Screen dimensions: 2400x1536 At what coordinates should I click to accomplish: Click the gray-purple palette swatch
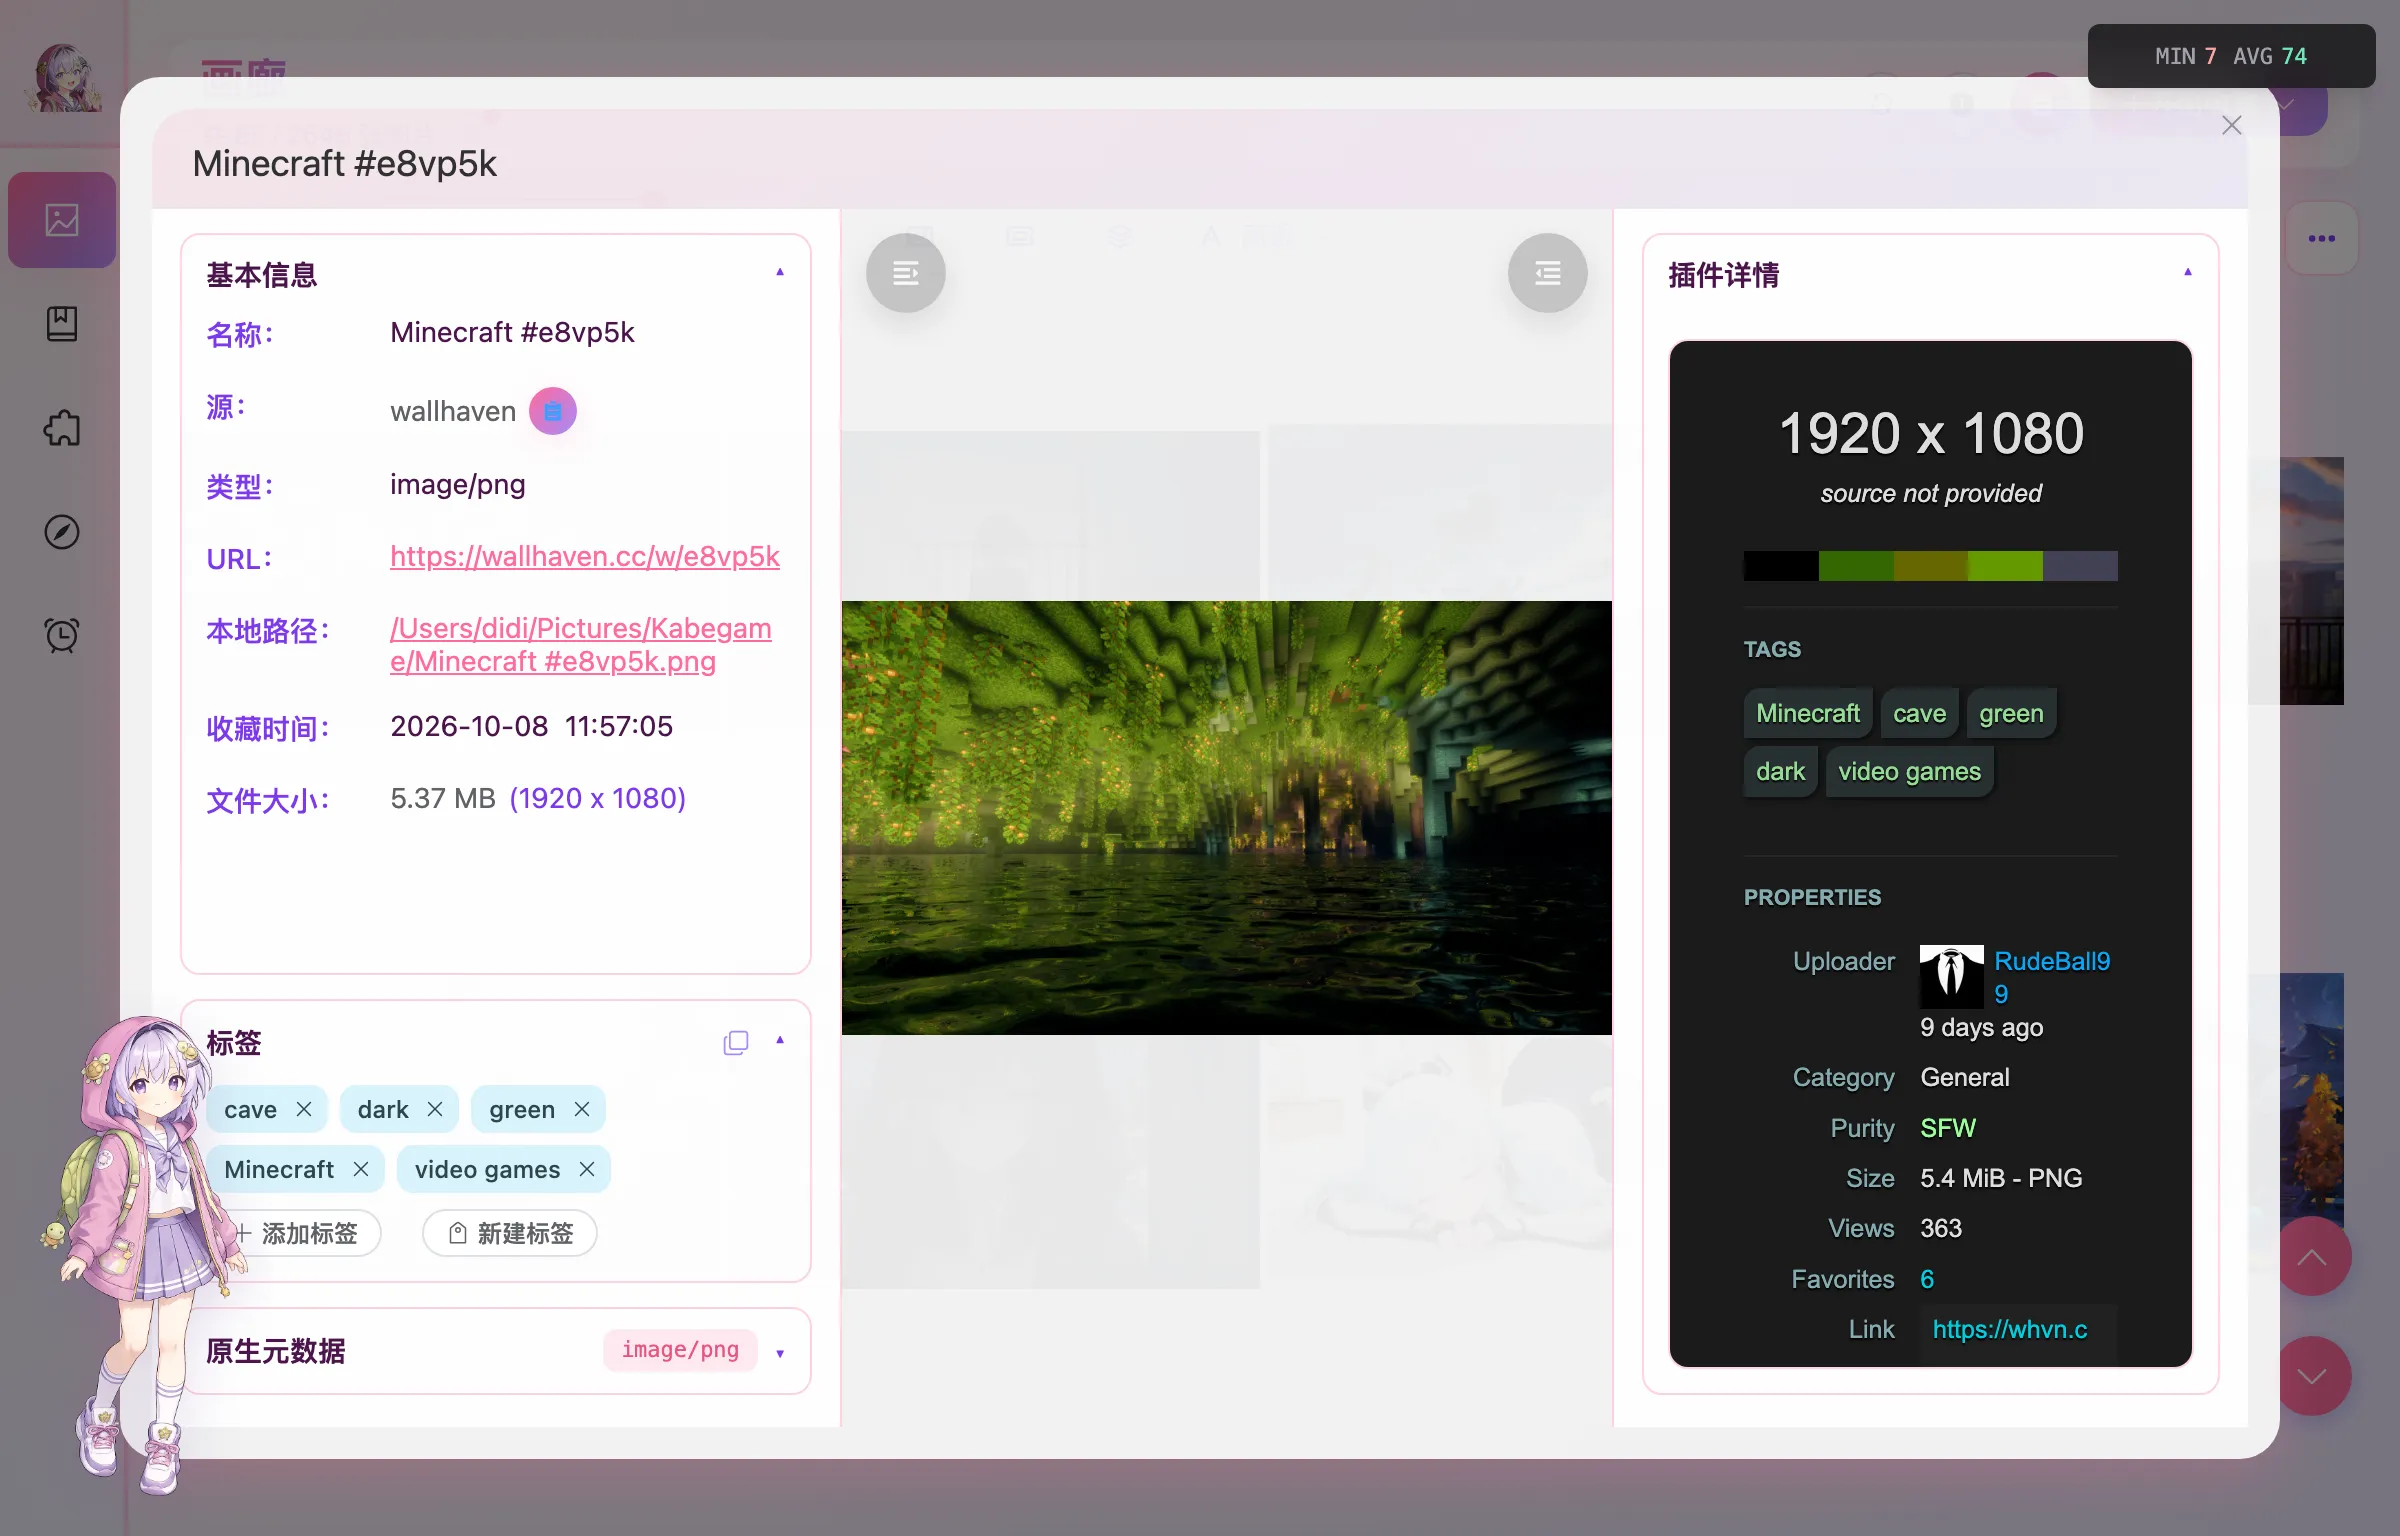(x=2080, y=566)
